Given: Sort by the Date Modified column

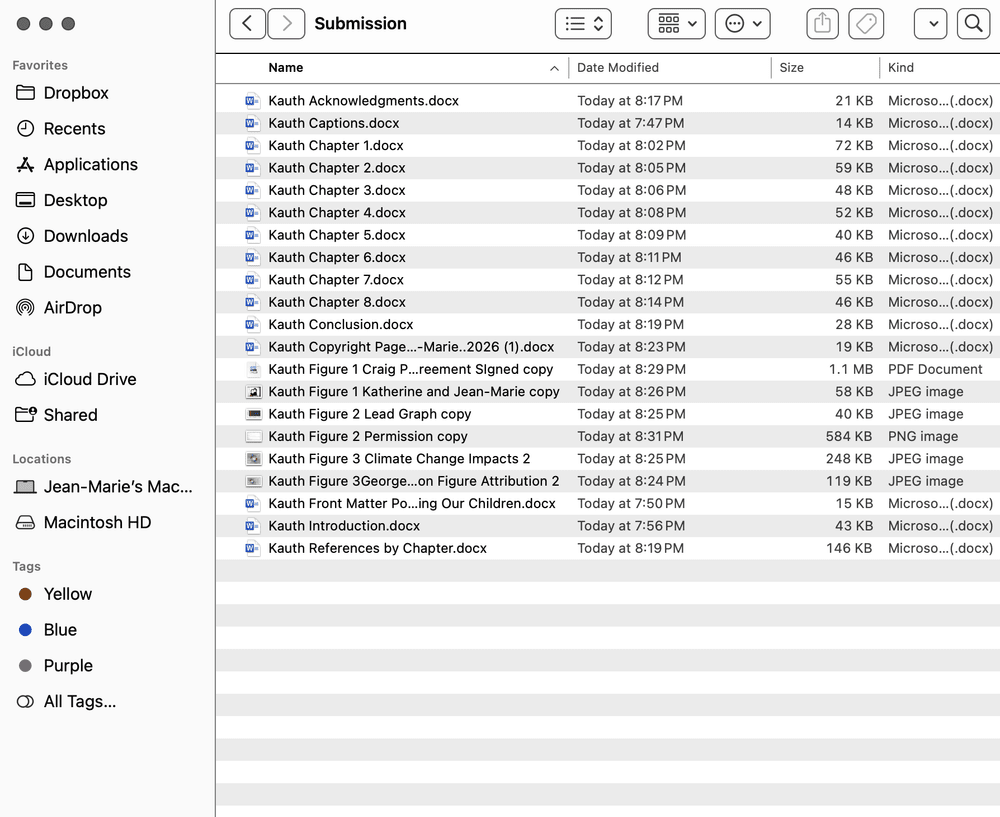Looking at the screenshot, I should click(617, 68).
